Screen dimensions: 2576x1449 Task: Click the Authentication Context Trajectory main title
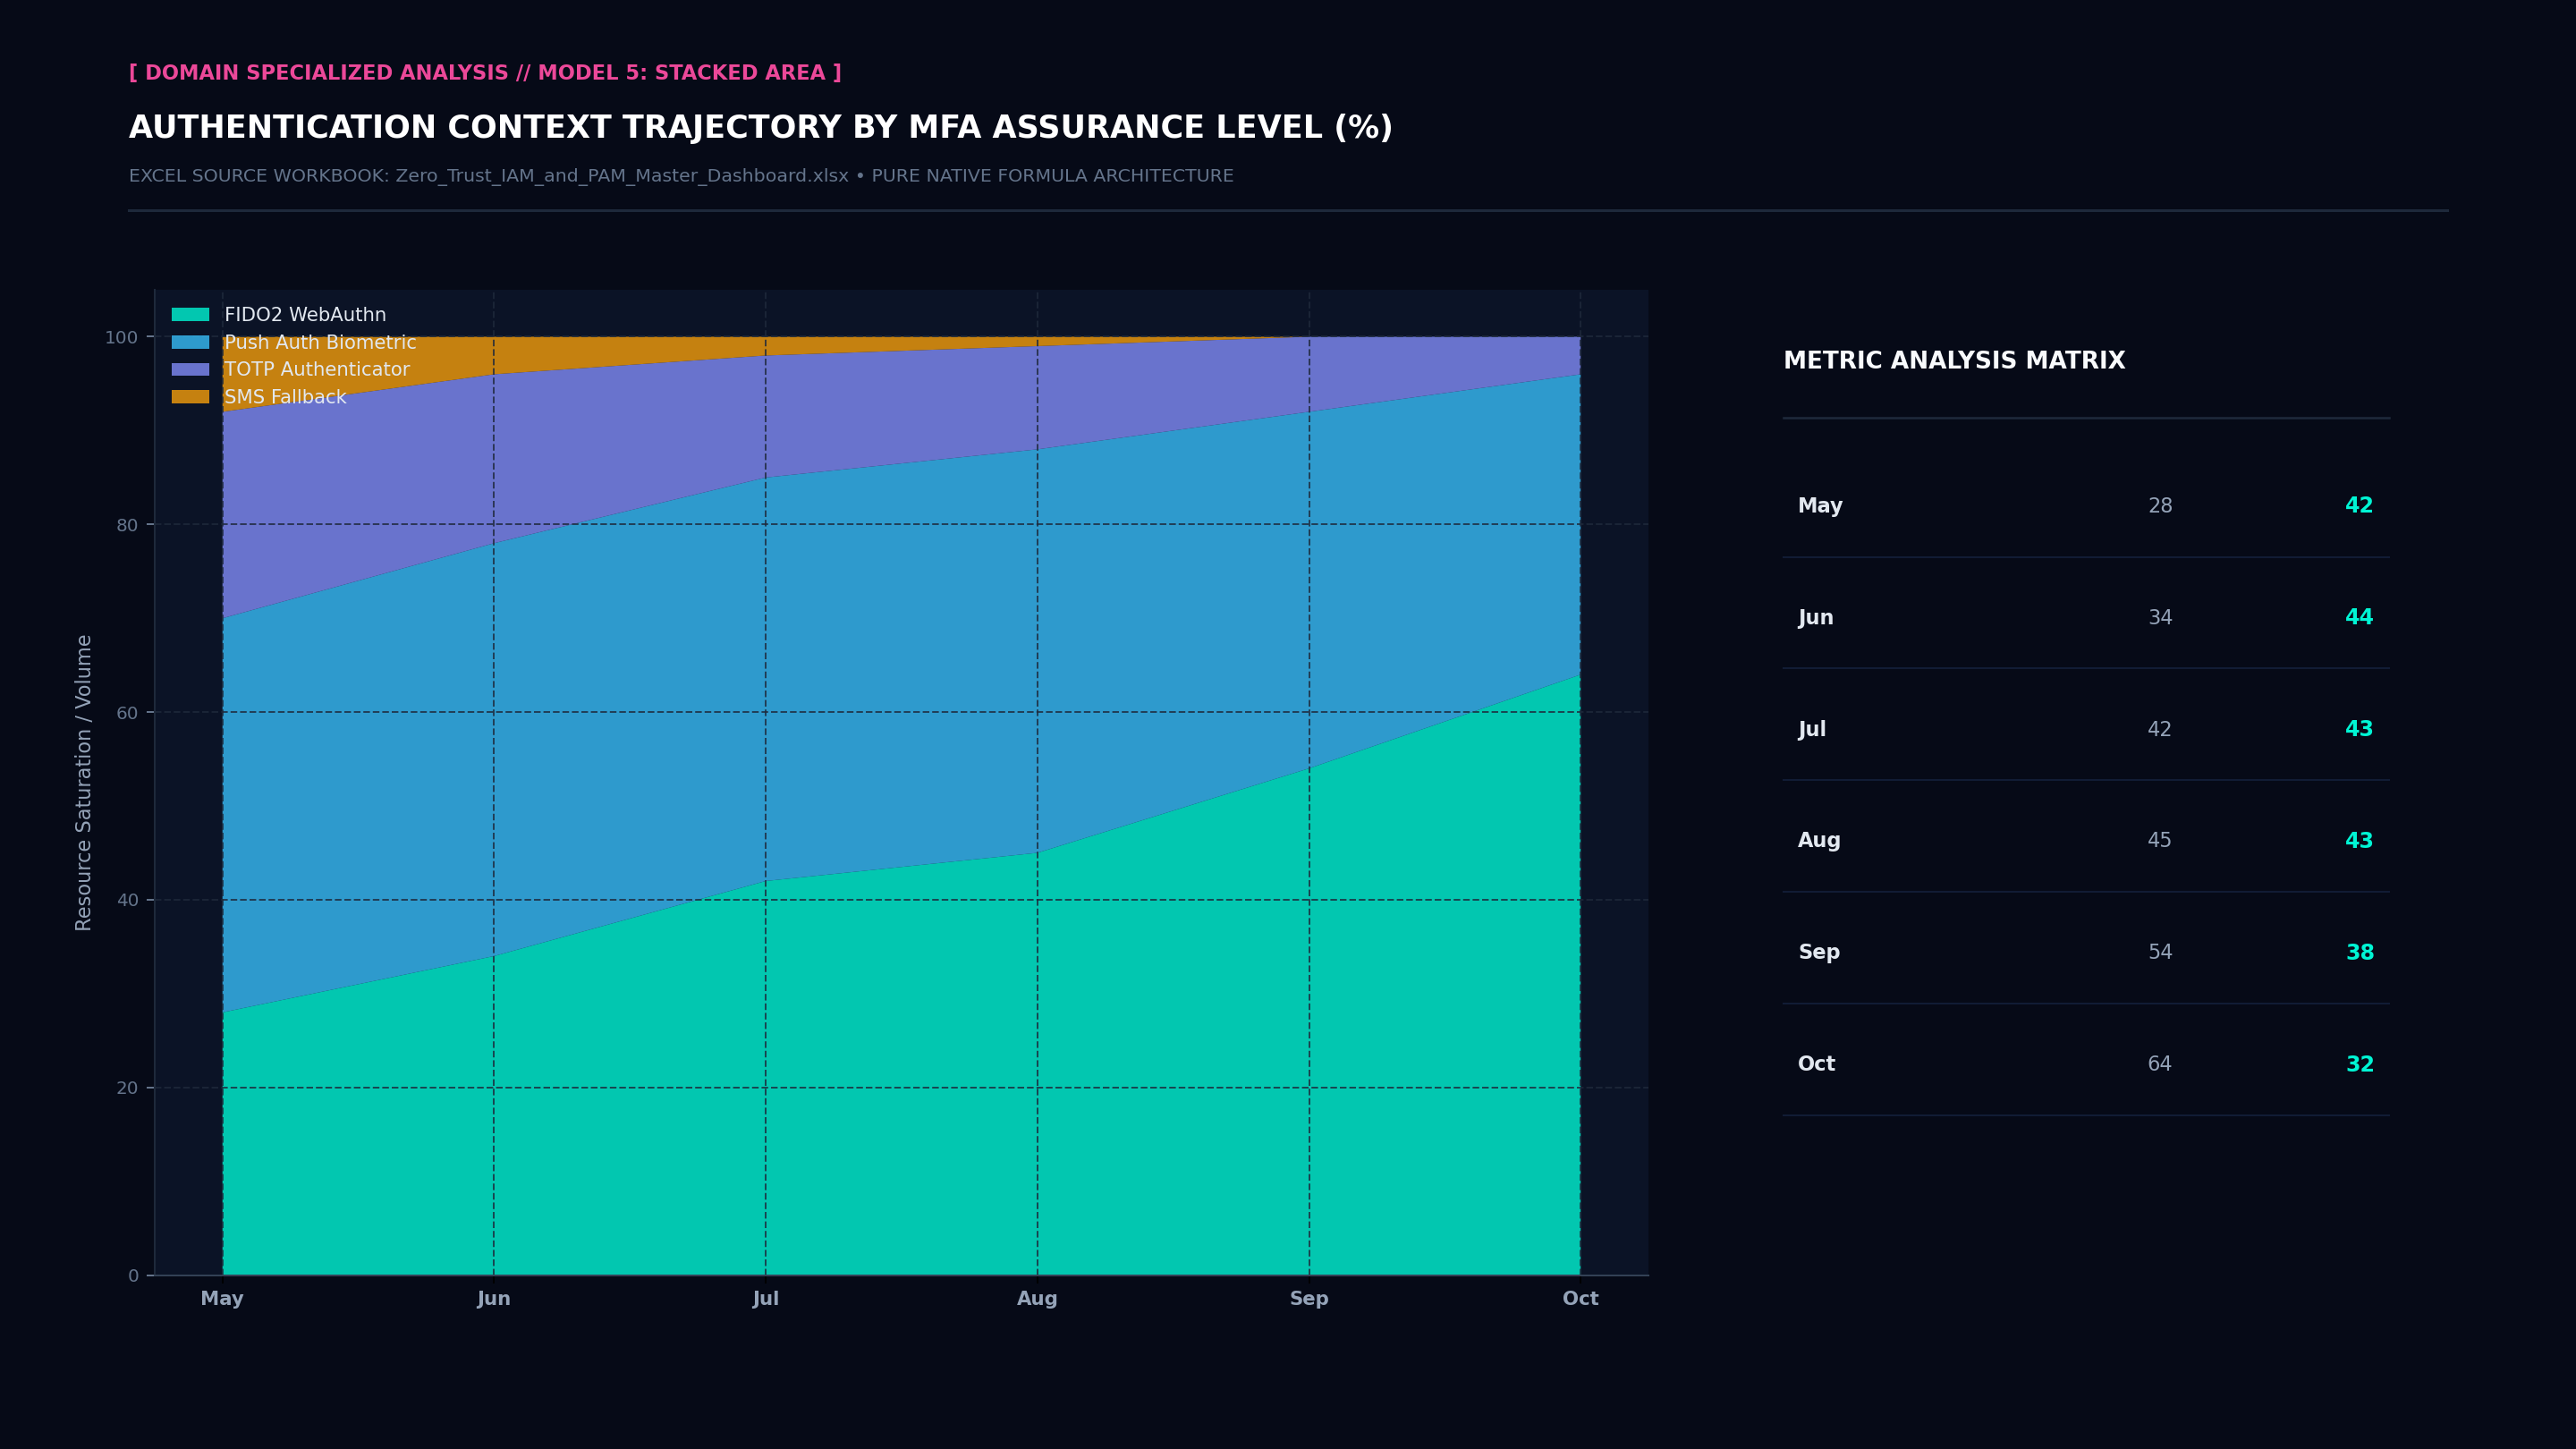tap(761, 128)
